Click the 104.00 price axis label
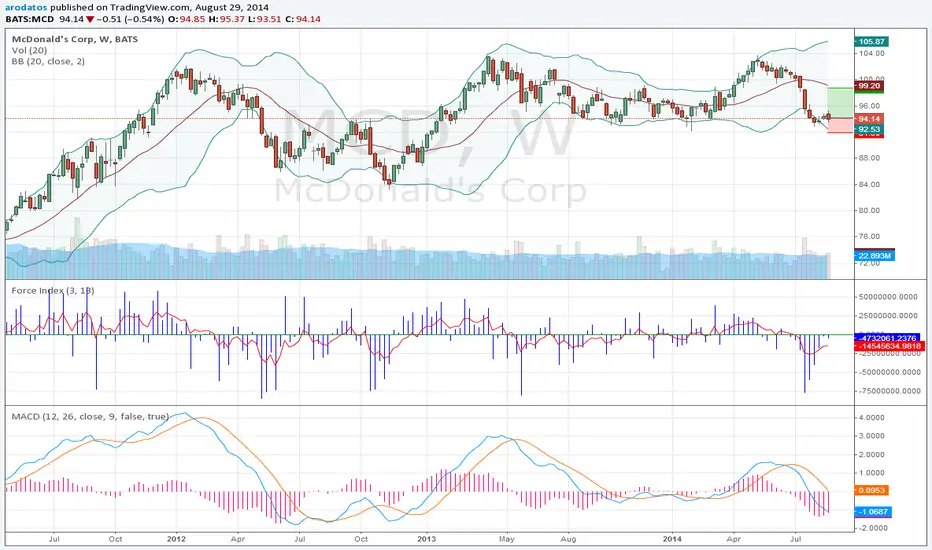Image resolution: width=932 pixels, height=550 pixels. pos(872,54)
